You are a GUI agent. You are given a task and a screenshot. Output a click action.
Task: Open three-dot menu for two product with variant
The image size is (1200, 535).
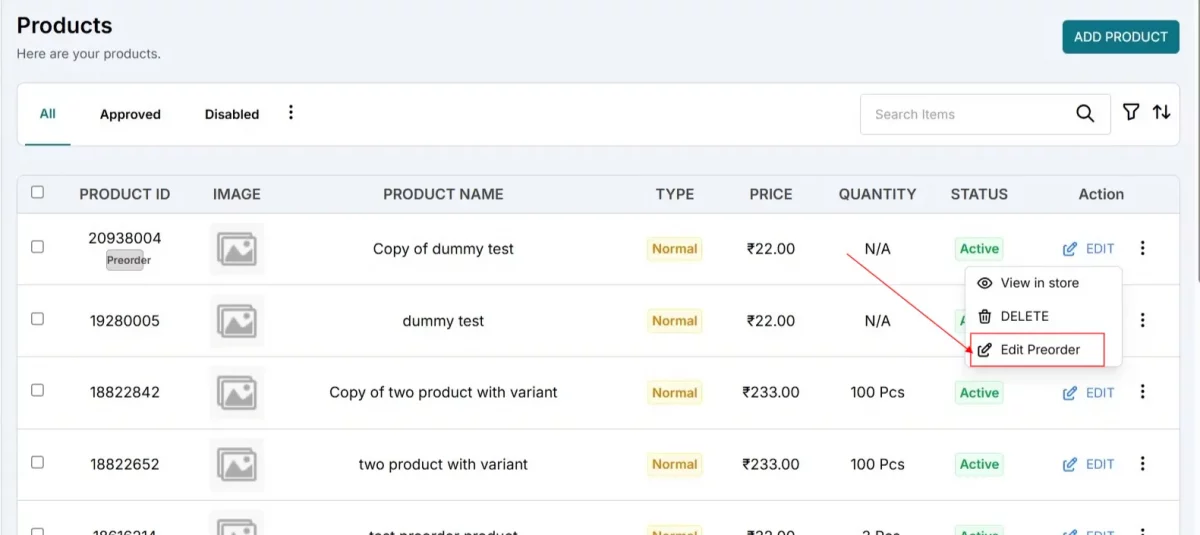pos(1143,464)
